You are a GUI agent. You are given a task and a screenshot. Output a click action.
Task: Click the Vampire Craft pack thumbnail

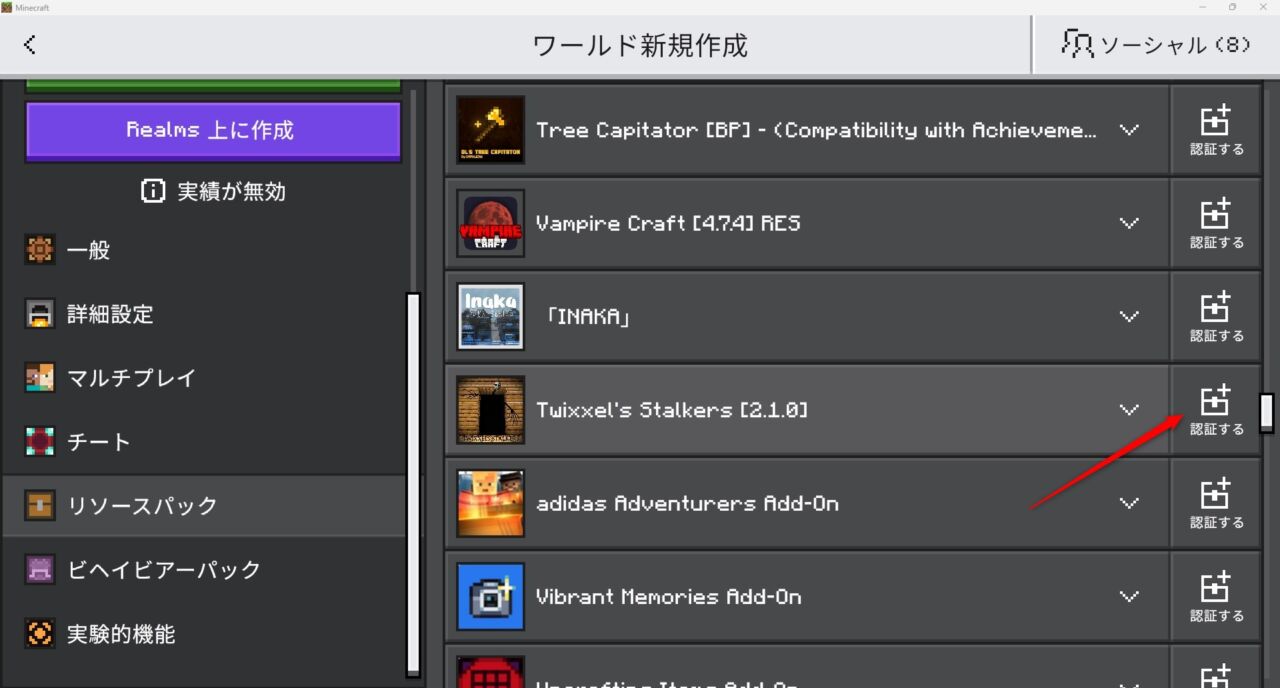click(490, 223)
